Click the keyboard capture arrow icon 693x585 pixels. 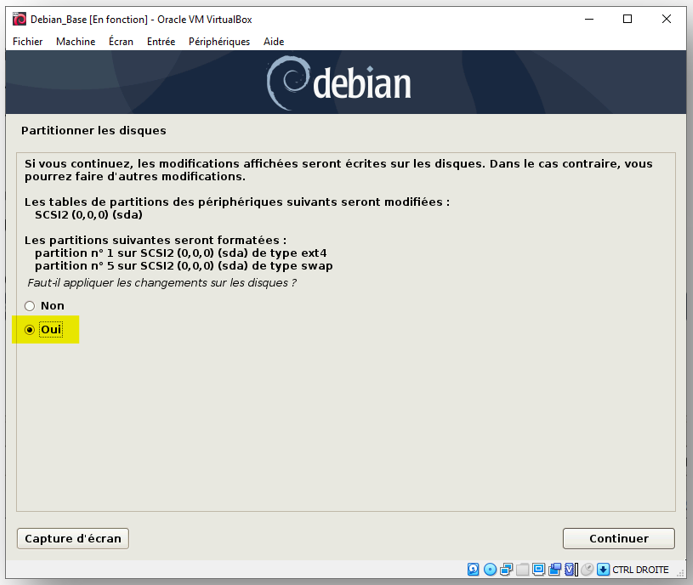point(603,569)
